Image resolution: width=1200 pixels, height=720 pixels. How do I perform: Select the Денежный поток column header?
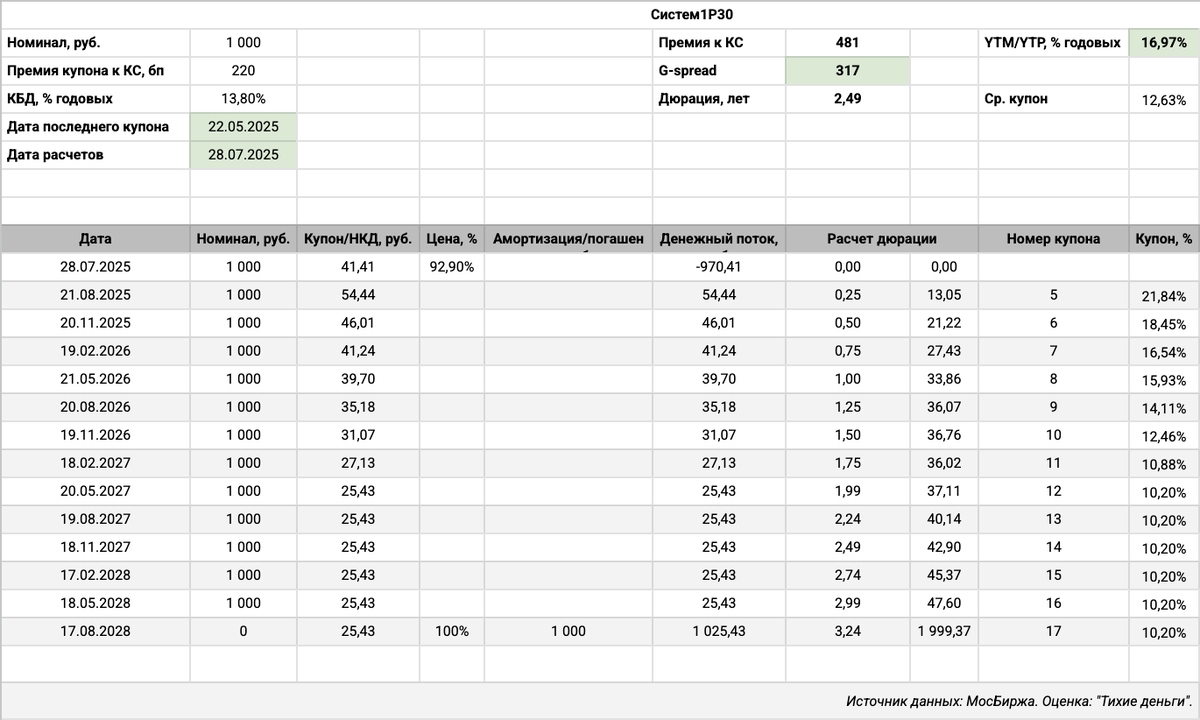pyautogui.click(x=718, y=239)
